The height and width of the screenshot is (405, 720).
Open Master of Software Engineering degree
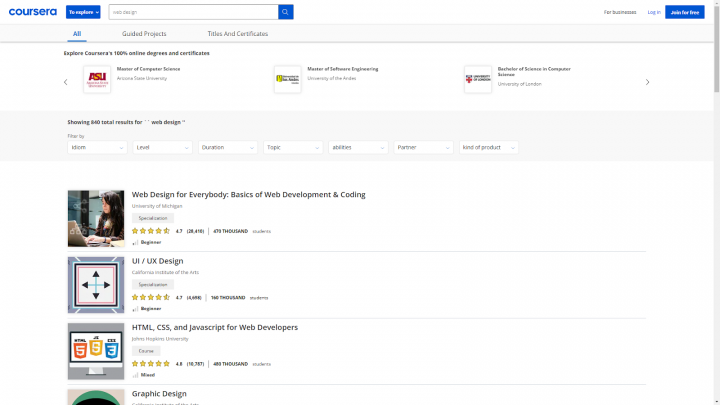(x=343, y=69)
